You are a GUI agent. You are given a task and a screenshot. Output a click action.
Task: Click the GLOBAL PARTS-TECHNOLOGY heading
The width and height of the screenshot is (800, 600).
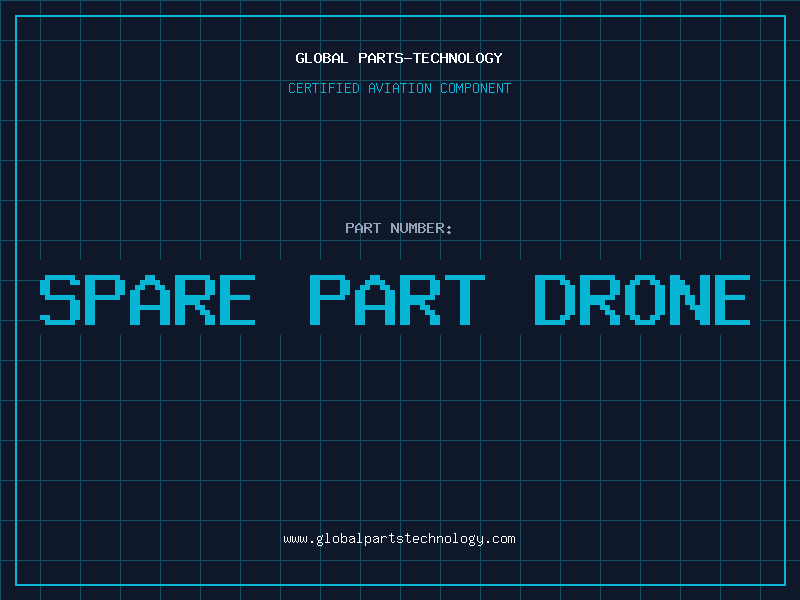tap(399, 58)
